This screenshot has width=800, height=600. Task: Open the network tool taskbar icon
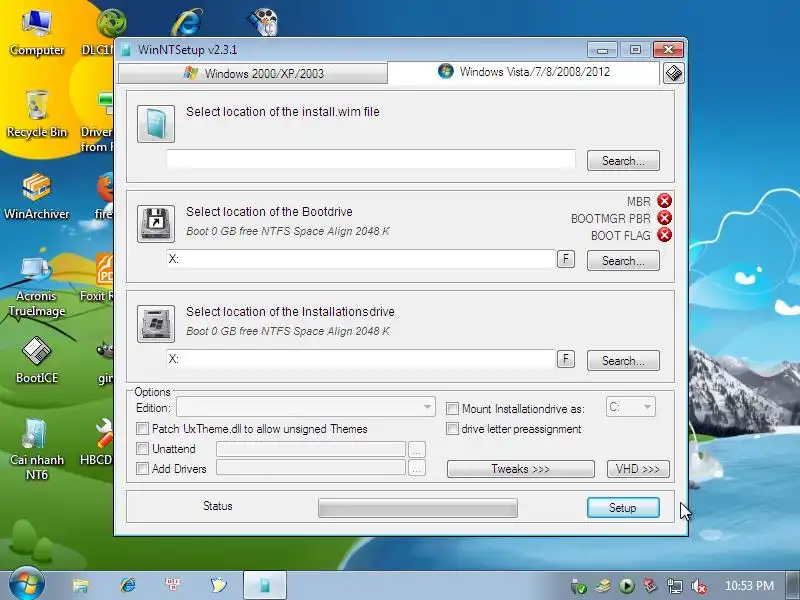click(172, 585)
